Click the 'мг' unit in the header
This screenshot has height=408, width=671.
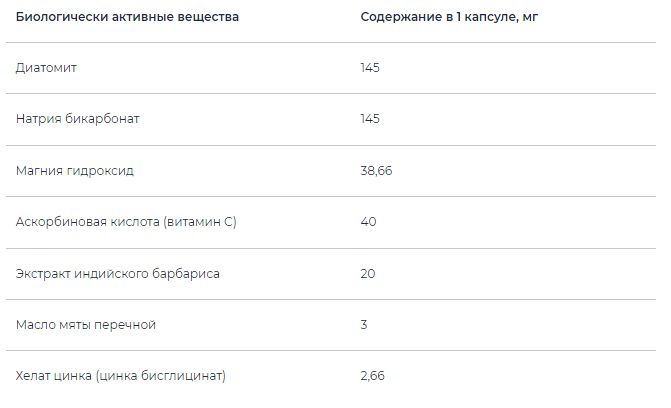[529, 17]
